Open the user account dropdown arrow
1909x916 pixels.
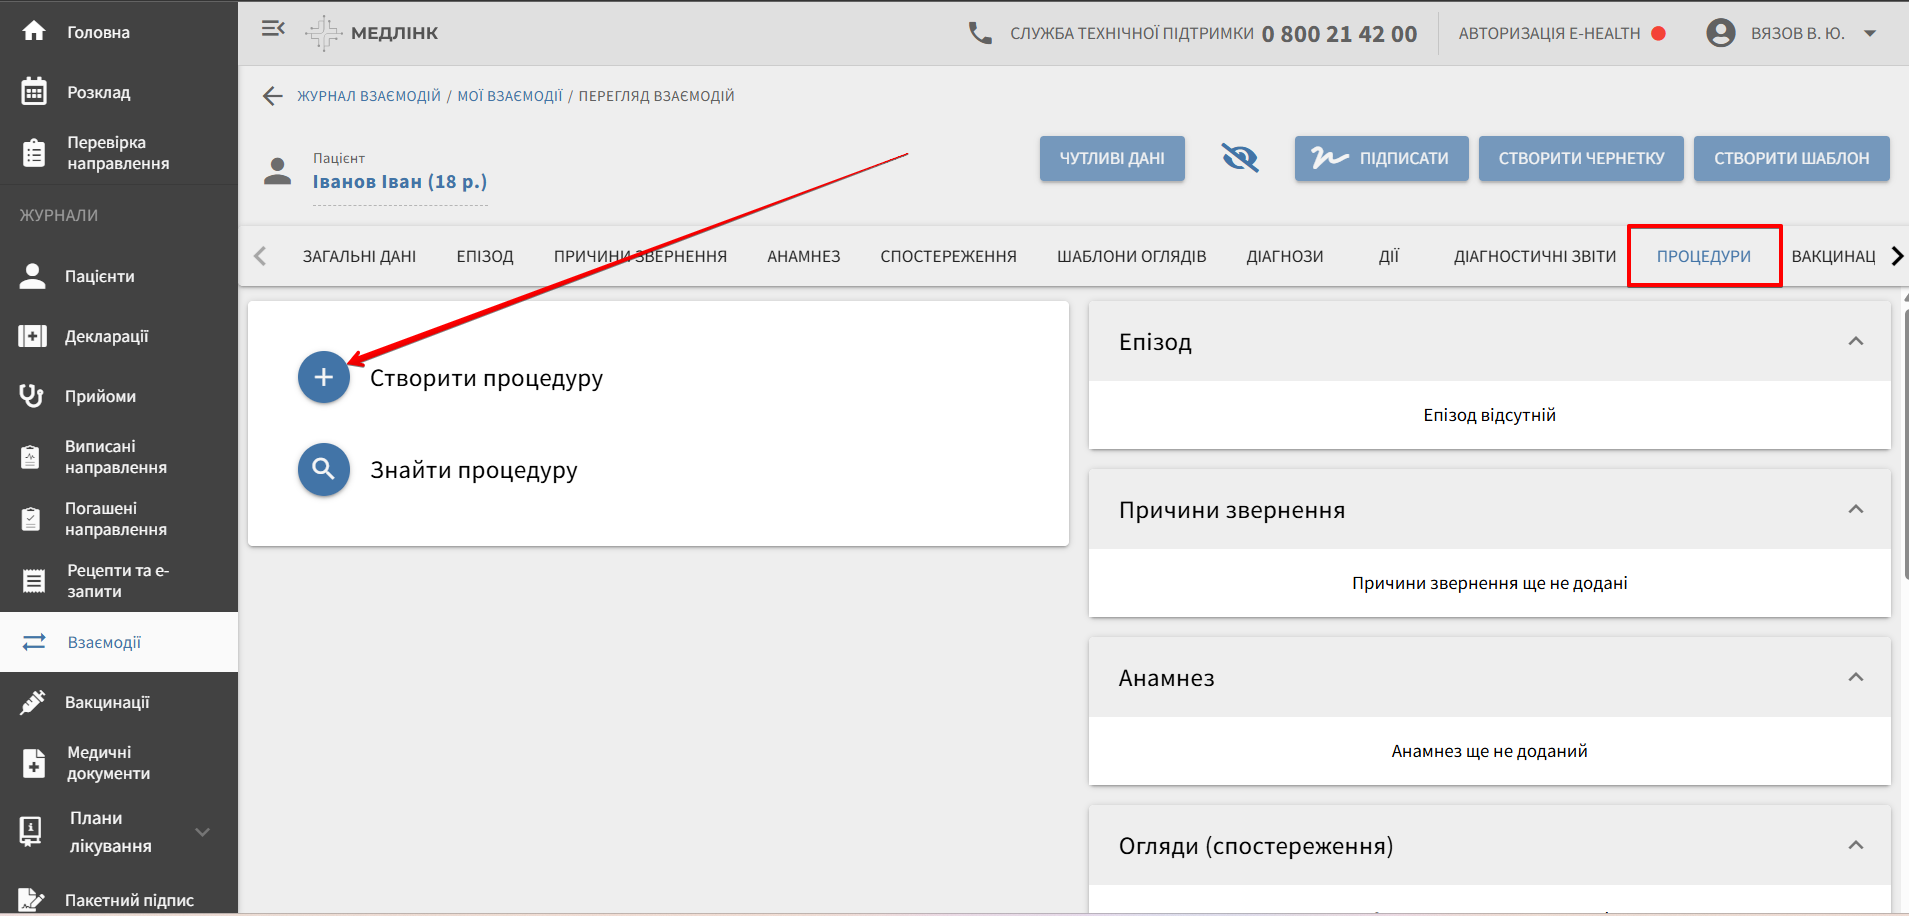pyautogui.click(x=1869, y=33)
